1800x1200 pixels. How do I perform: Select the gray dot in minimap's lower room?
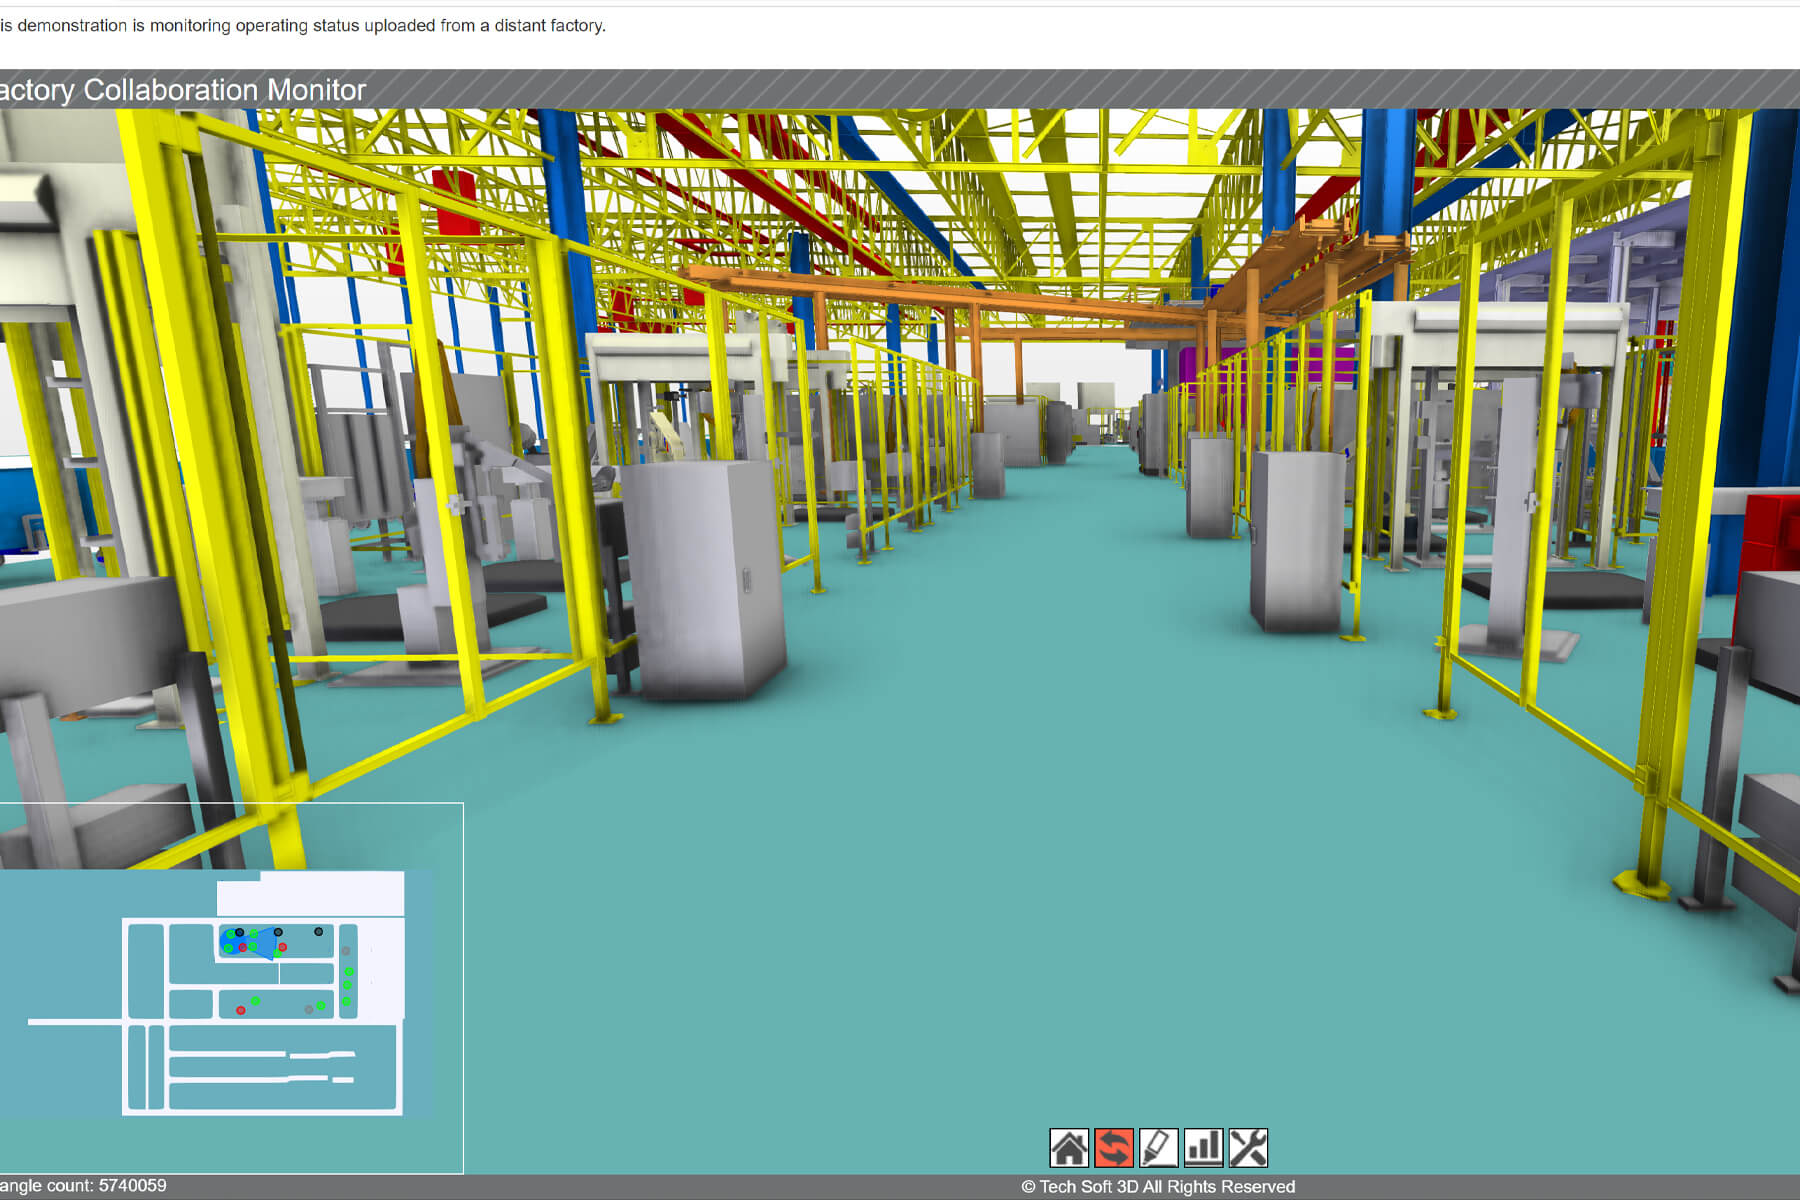[x=308, y=1009]
